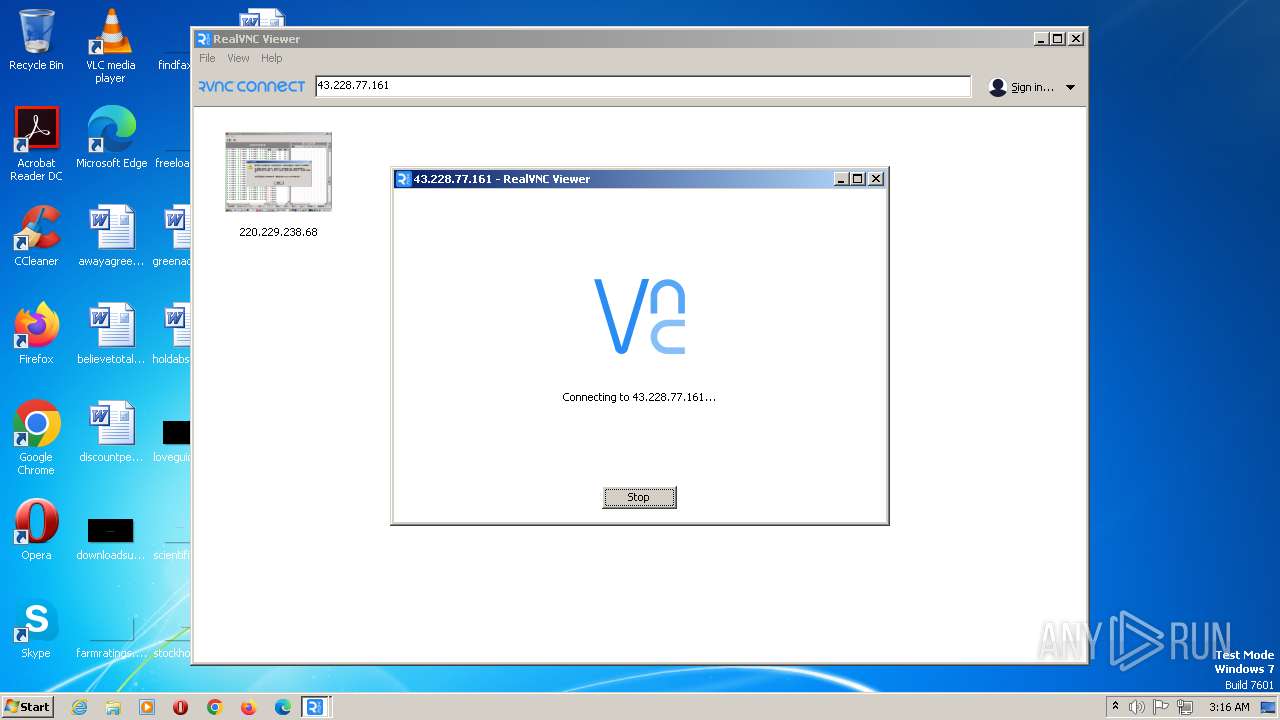The width and height of the screenshot is (1280, 720).
Task: Open Firefox desktop shortcut
Action: [36, 334]
